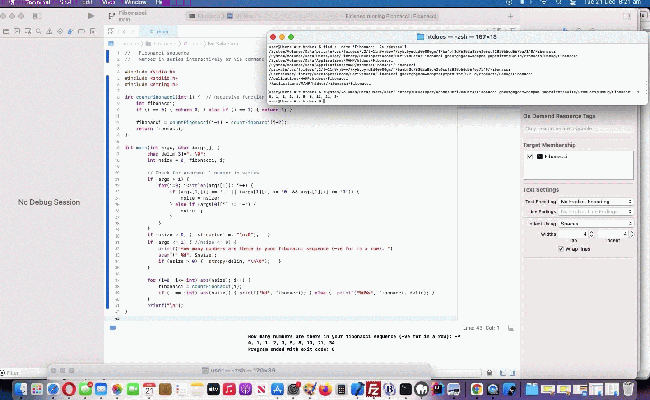
Task: Go forward with editor history arrow
Action: (133, 32)
